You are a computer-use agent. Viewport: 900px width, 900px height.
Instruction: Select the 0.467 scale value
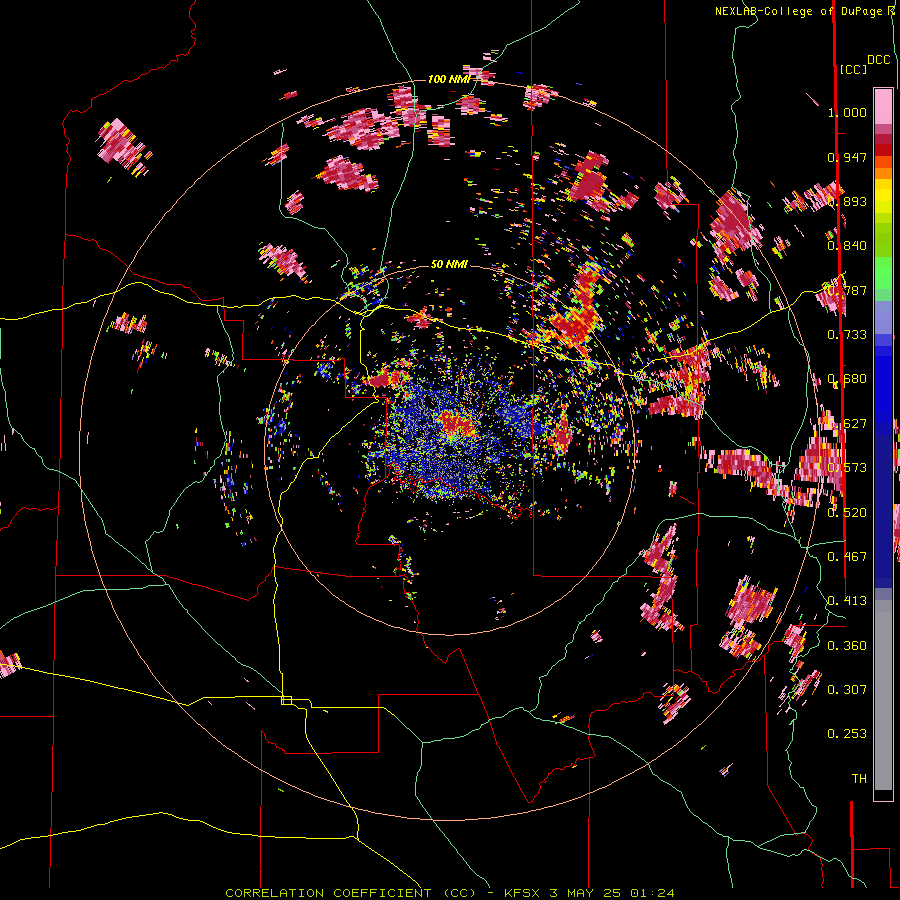[847, 557]
